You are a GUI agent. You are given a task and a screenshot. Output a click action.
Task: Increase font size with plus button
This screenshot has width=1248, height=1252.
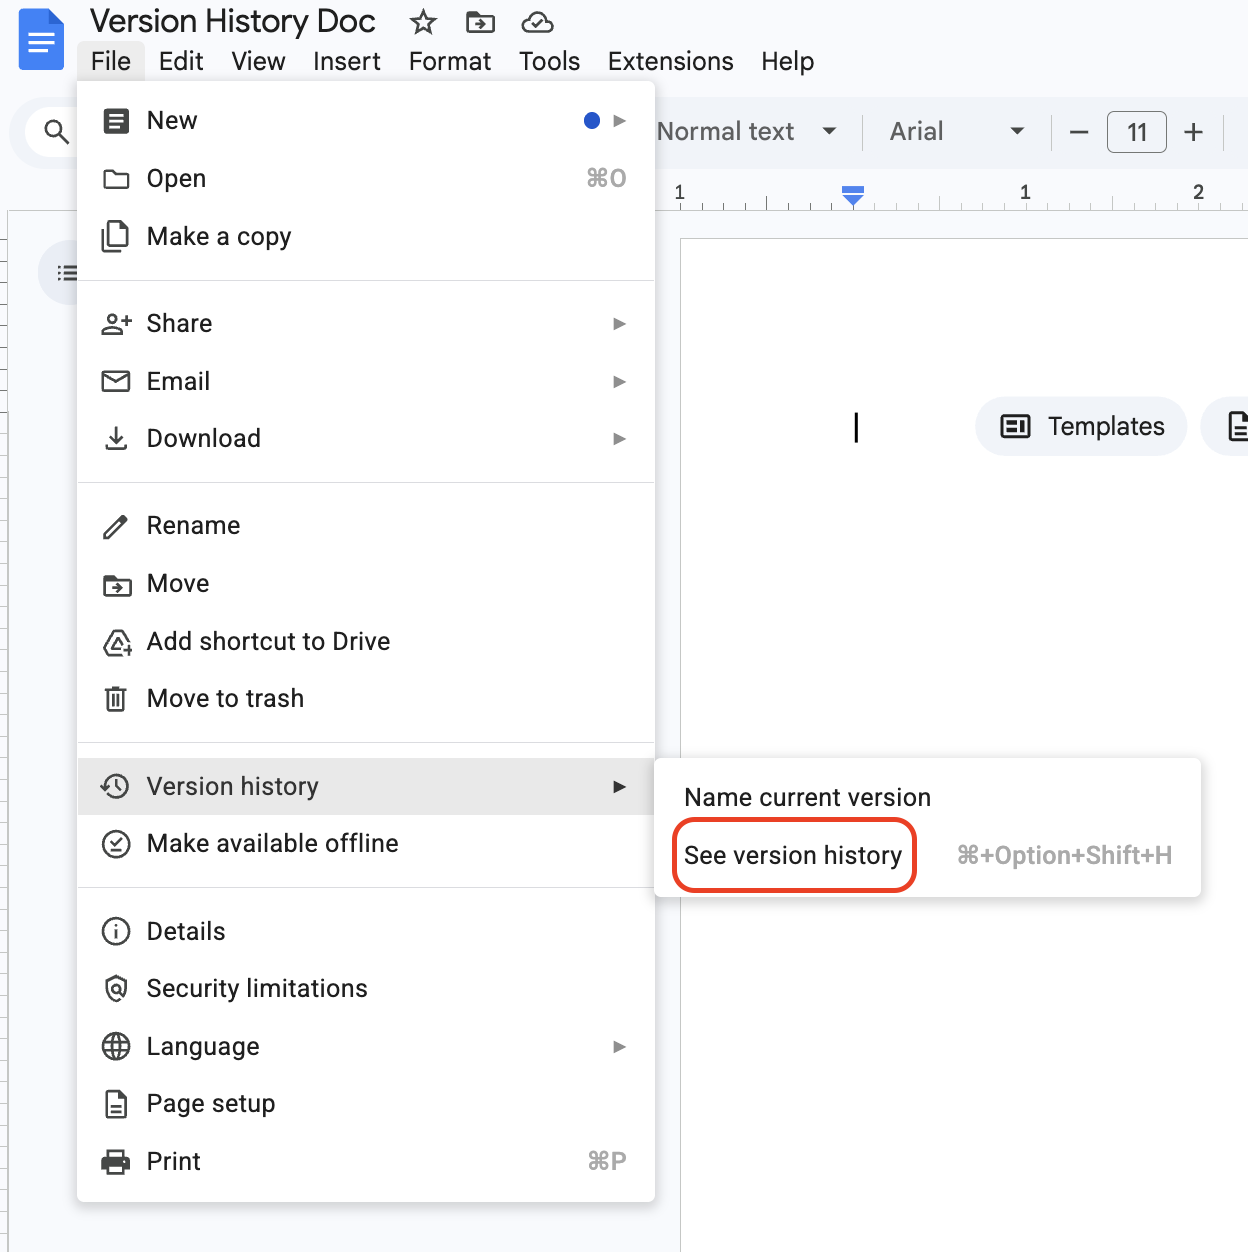coord(1193,132)
